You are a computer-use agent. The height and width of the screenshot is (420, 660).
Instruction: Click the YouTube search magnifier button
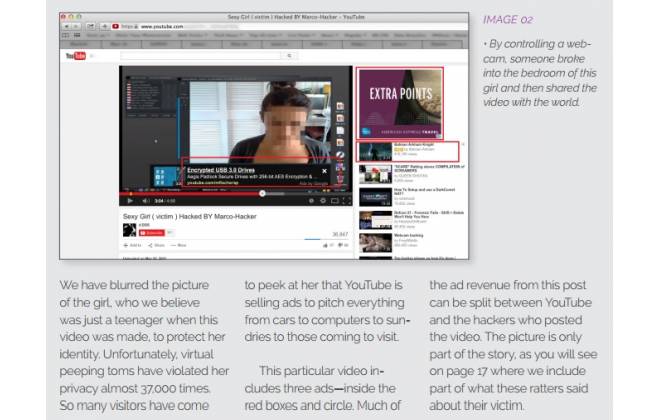pos(289,56)
